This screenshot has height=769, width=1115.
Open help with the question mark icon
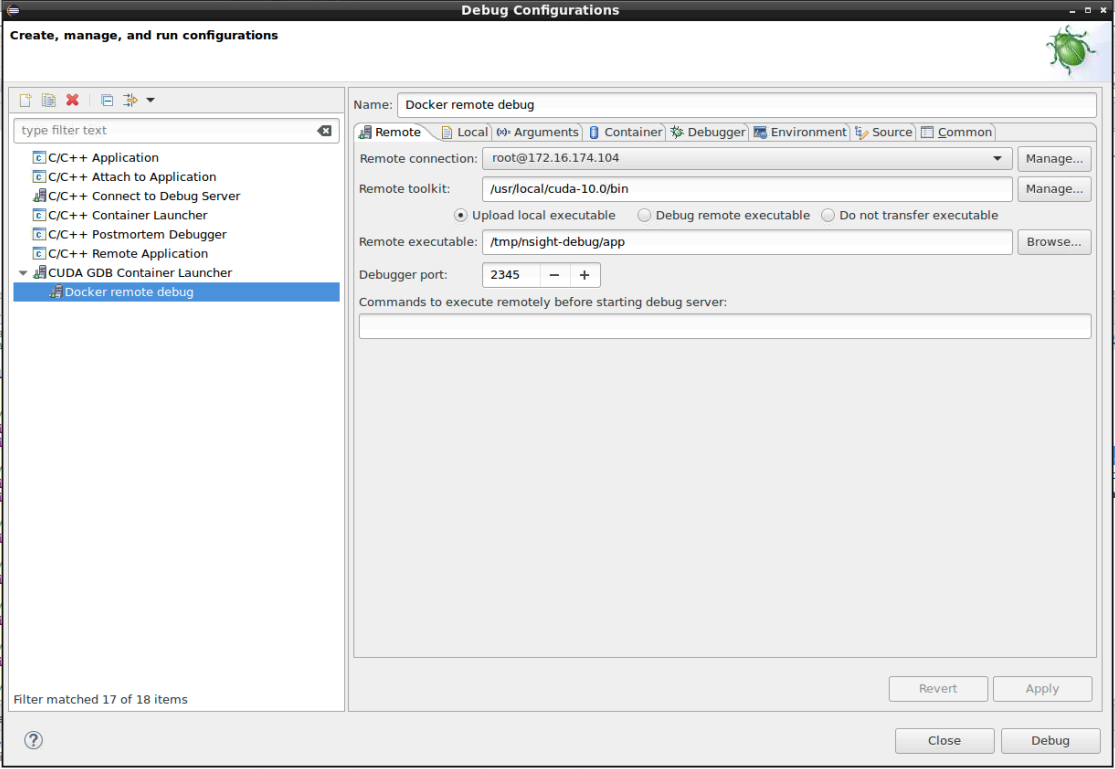[x=33, y=741]
